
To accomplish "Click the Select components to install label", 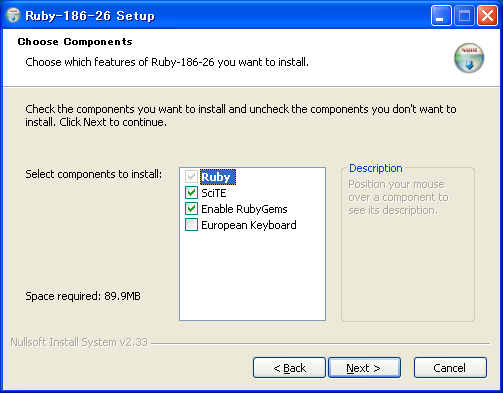I will (x=94, y=174).
